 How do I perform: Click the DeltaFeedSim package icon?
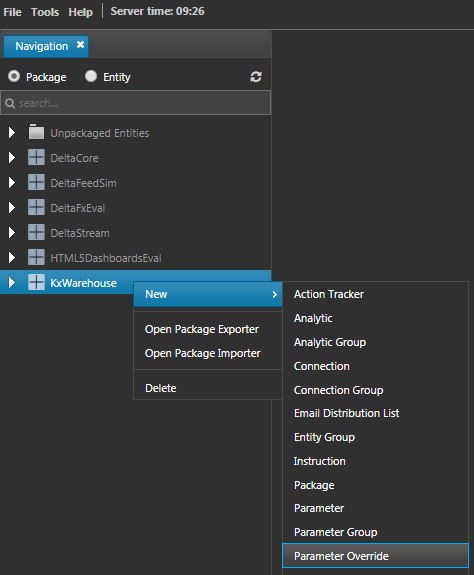click(x=36, y=182)
